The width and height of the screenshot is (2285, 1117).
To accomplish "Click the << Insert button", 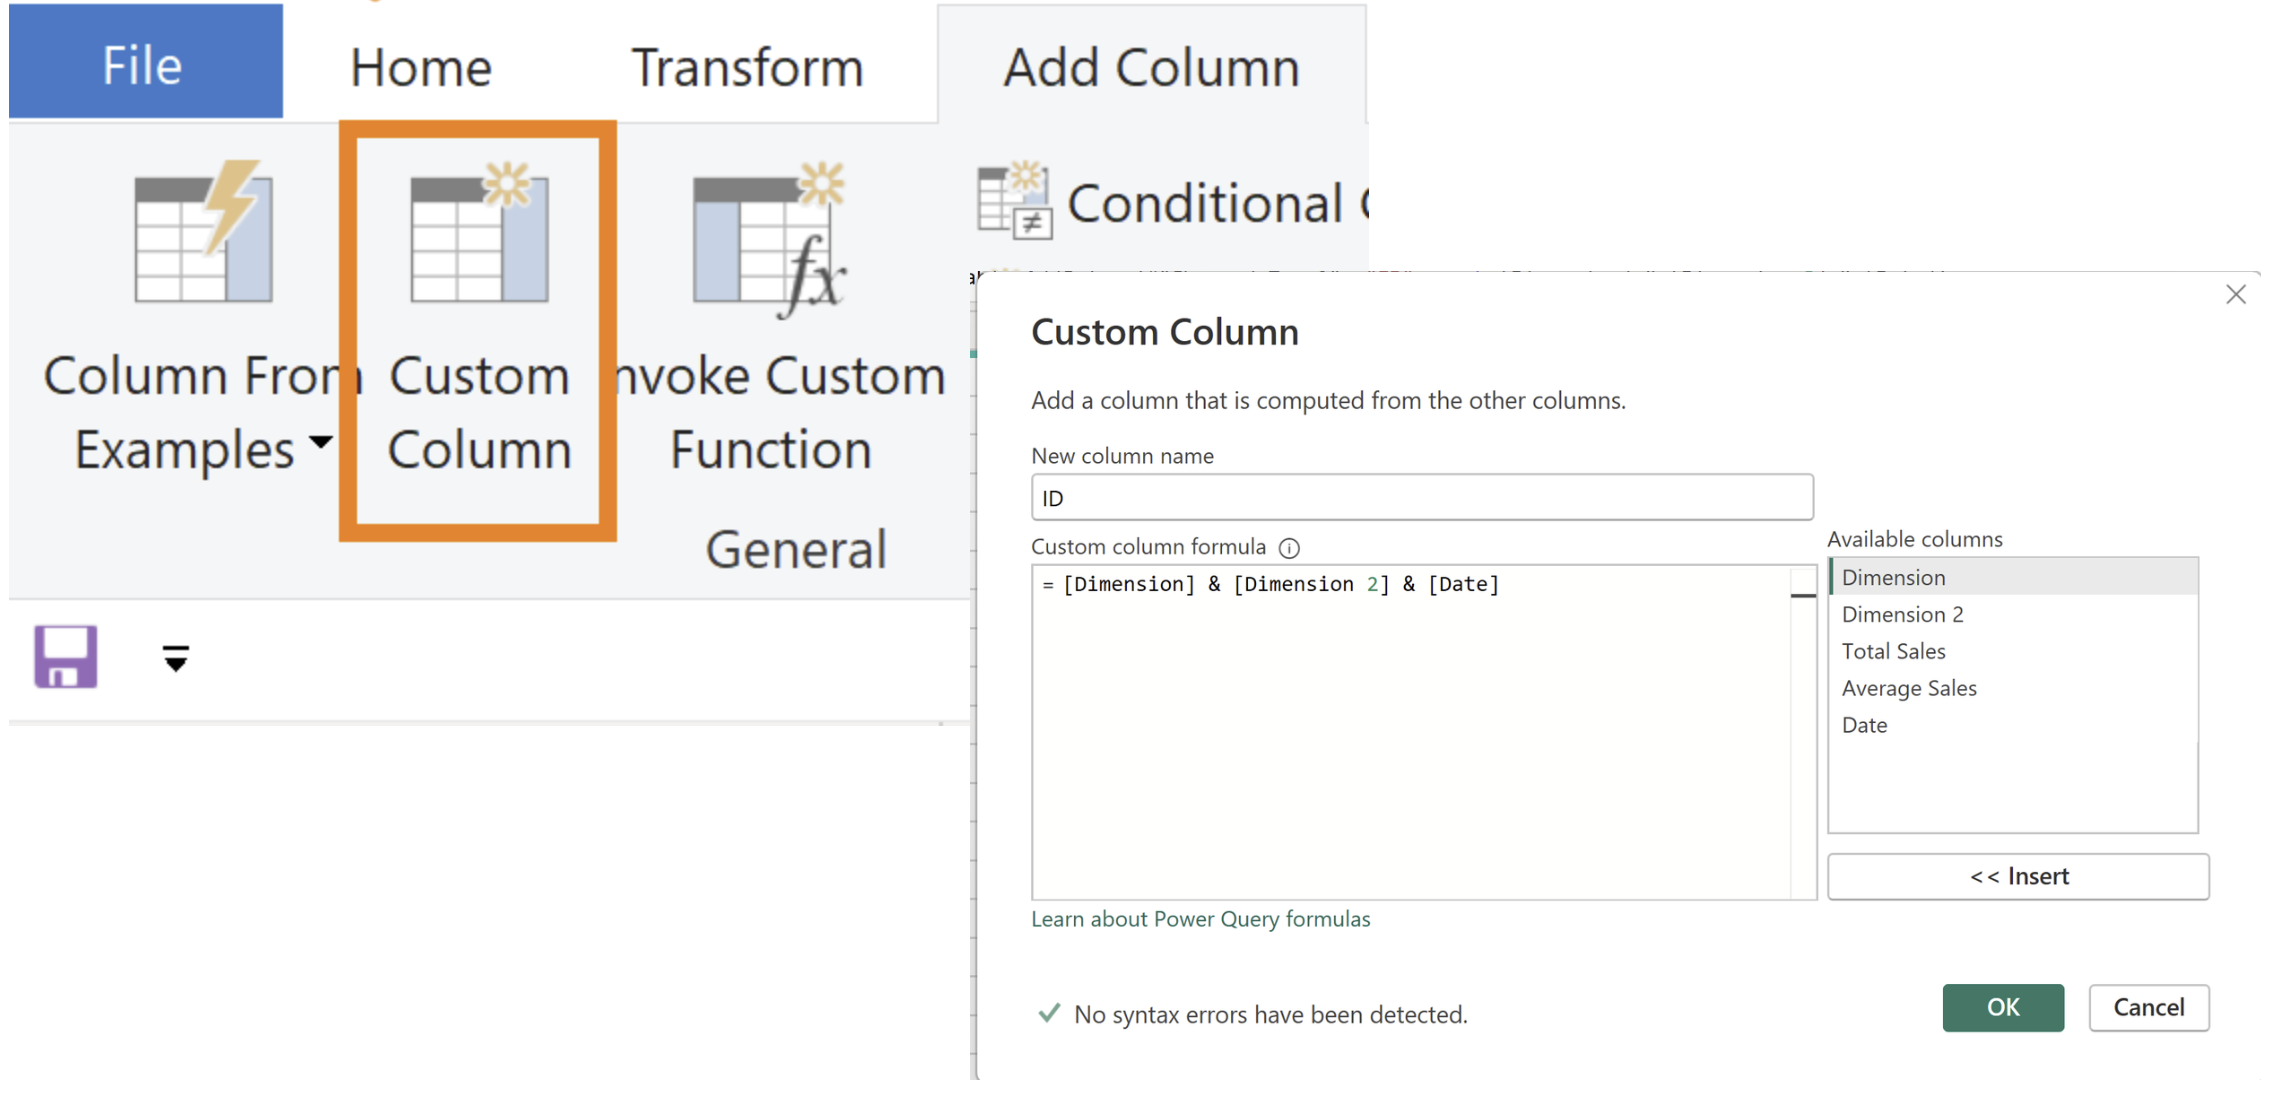I will tap(2017, 877).
